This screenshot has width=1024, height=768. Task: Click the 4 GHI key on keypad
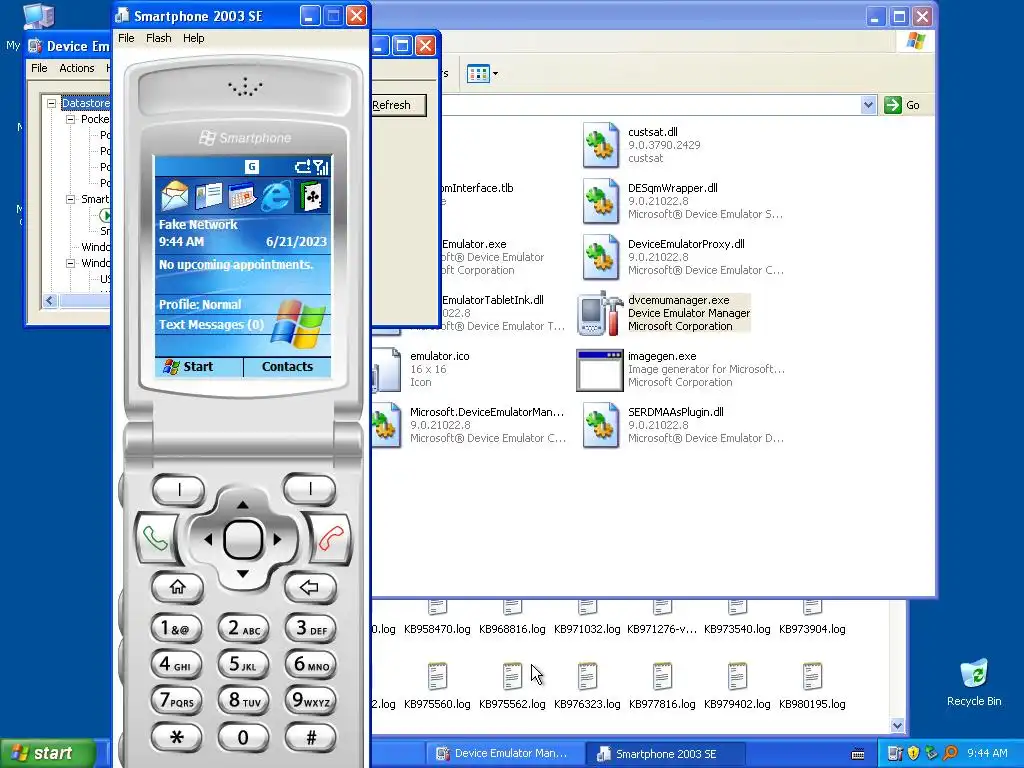pyautogui.click(x=176, y=664)
